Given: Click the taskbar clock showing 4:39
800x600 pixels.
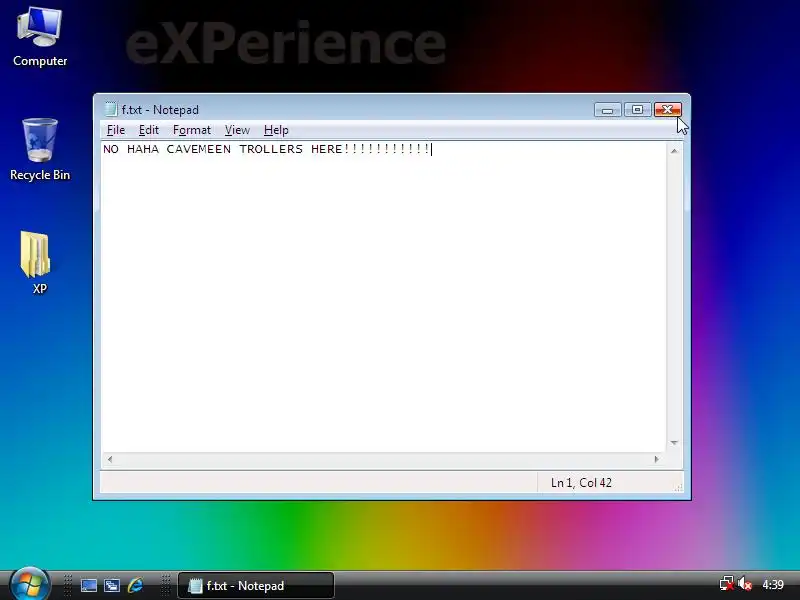Looking at the screenshot, I should (773, 585).
